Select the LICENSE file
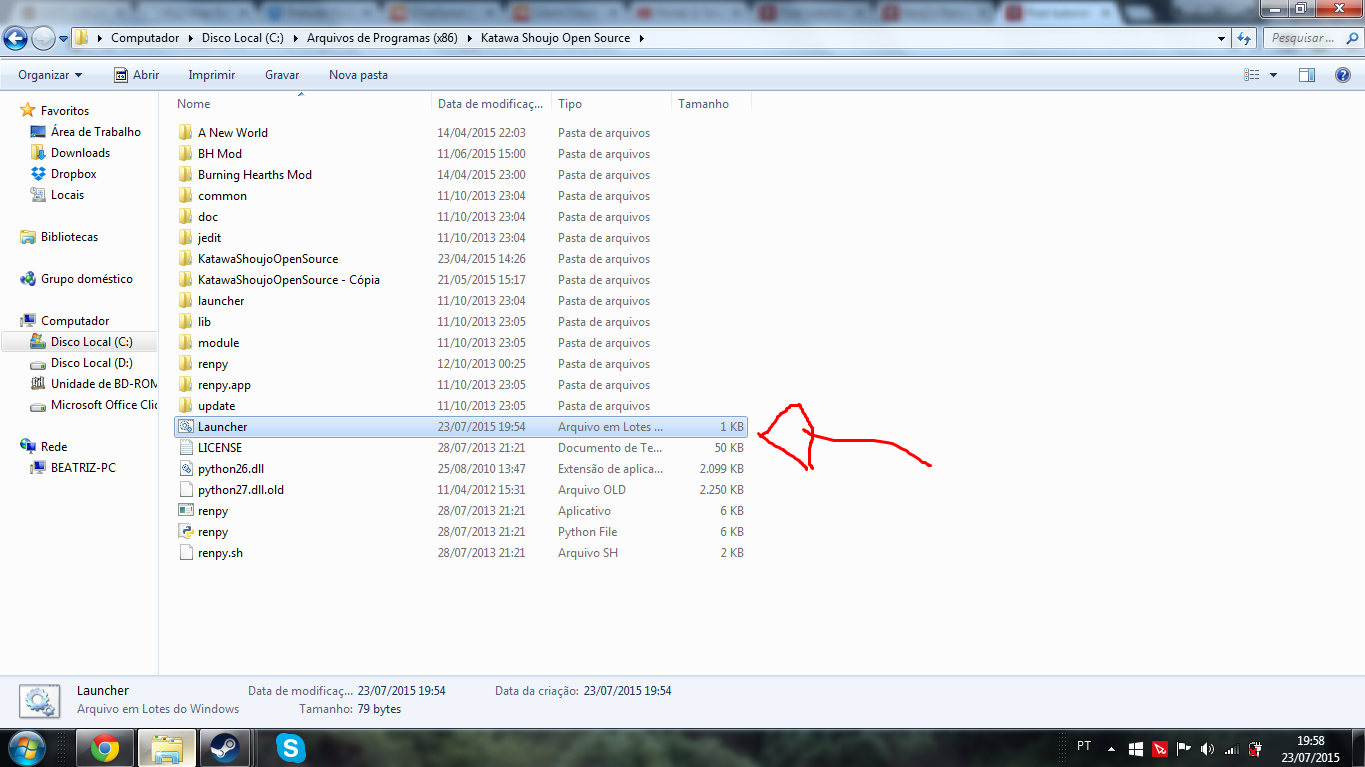Screen dimensions: 1365x767 pos(220,447)
